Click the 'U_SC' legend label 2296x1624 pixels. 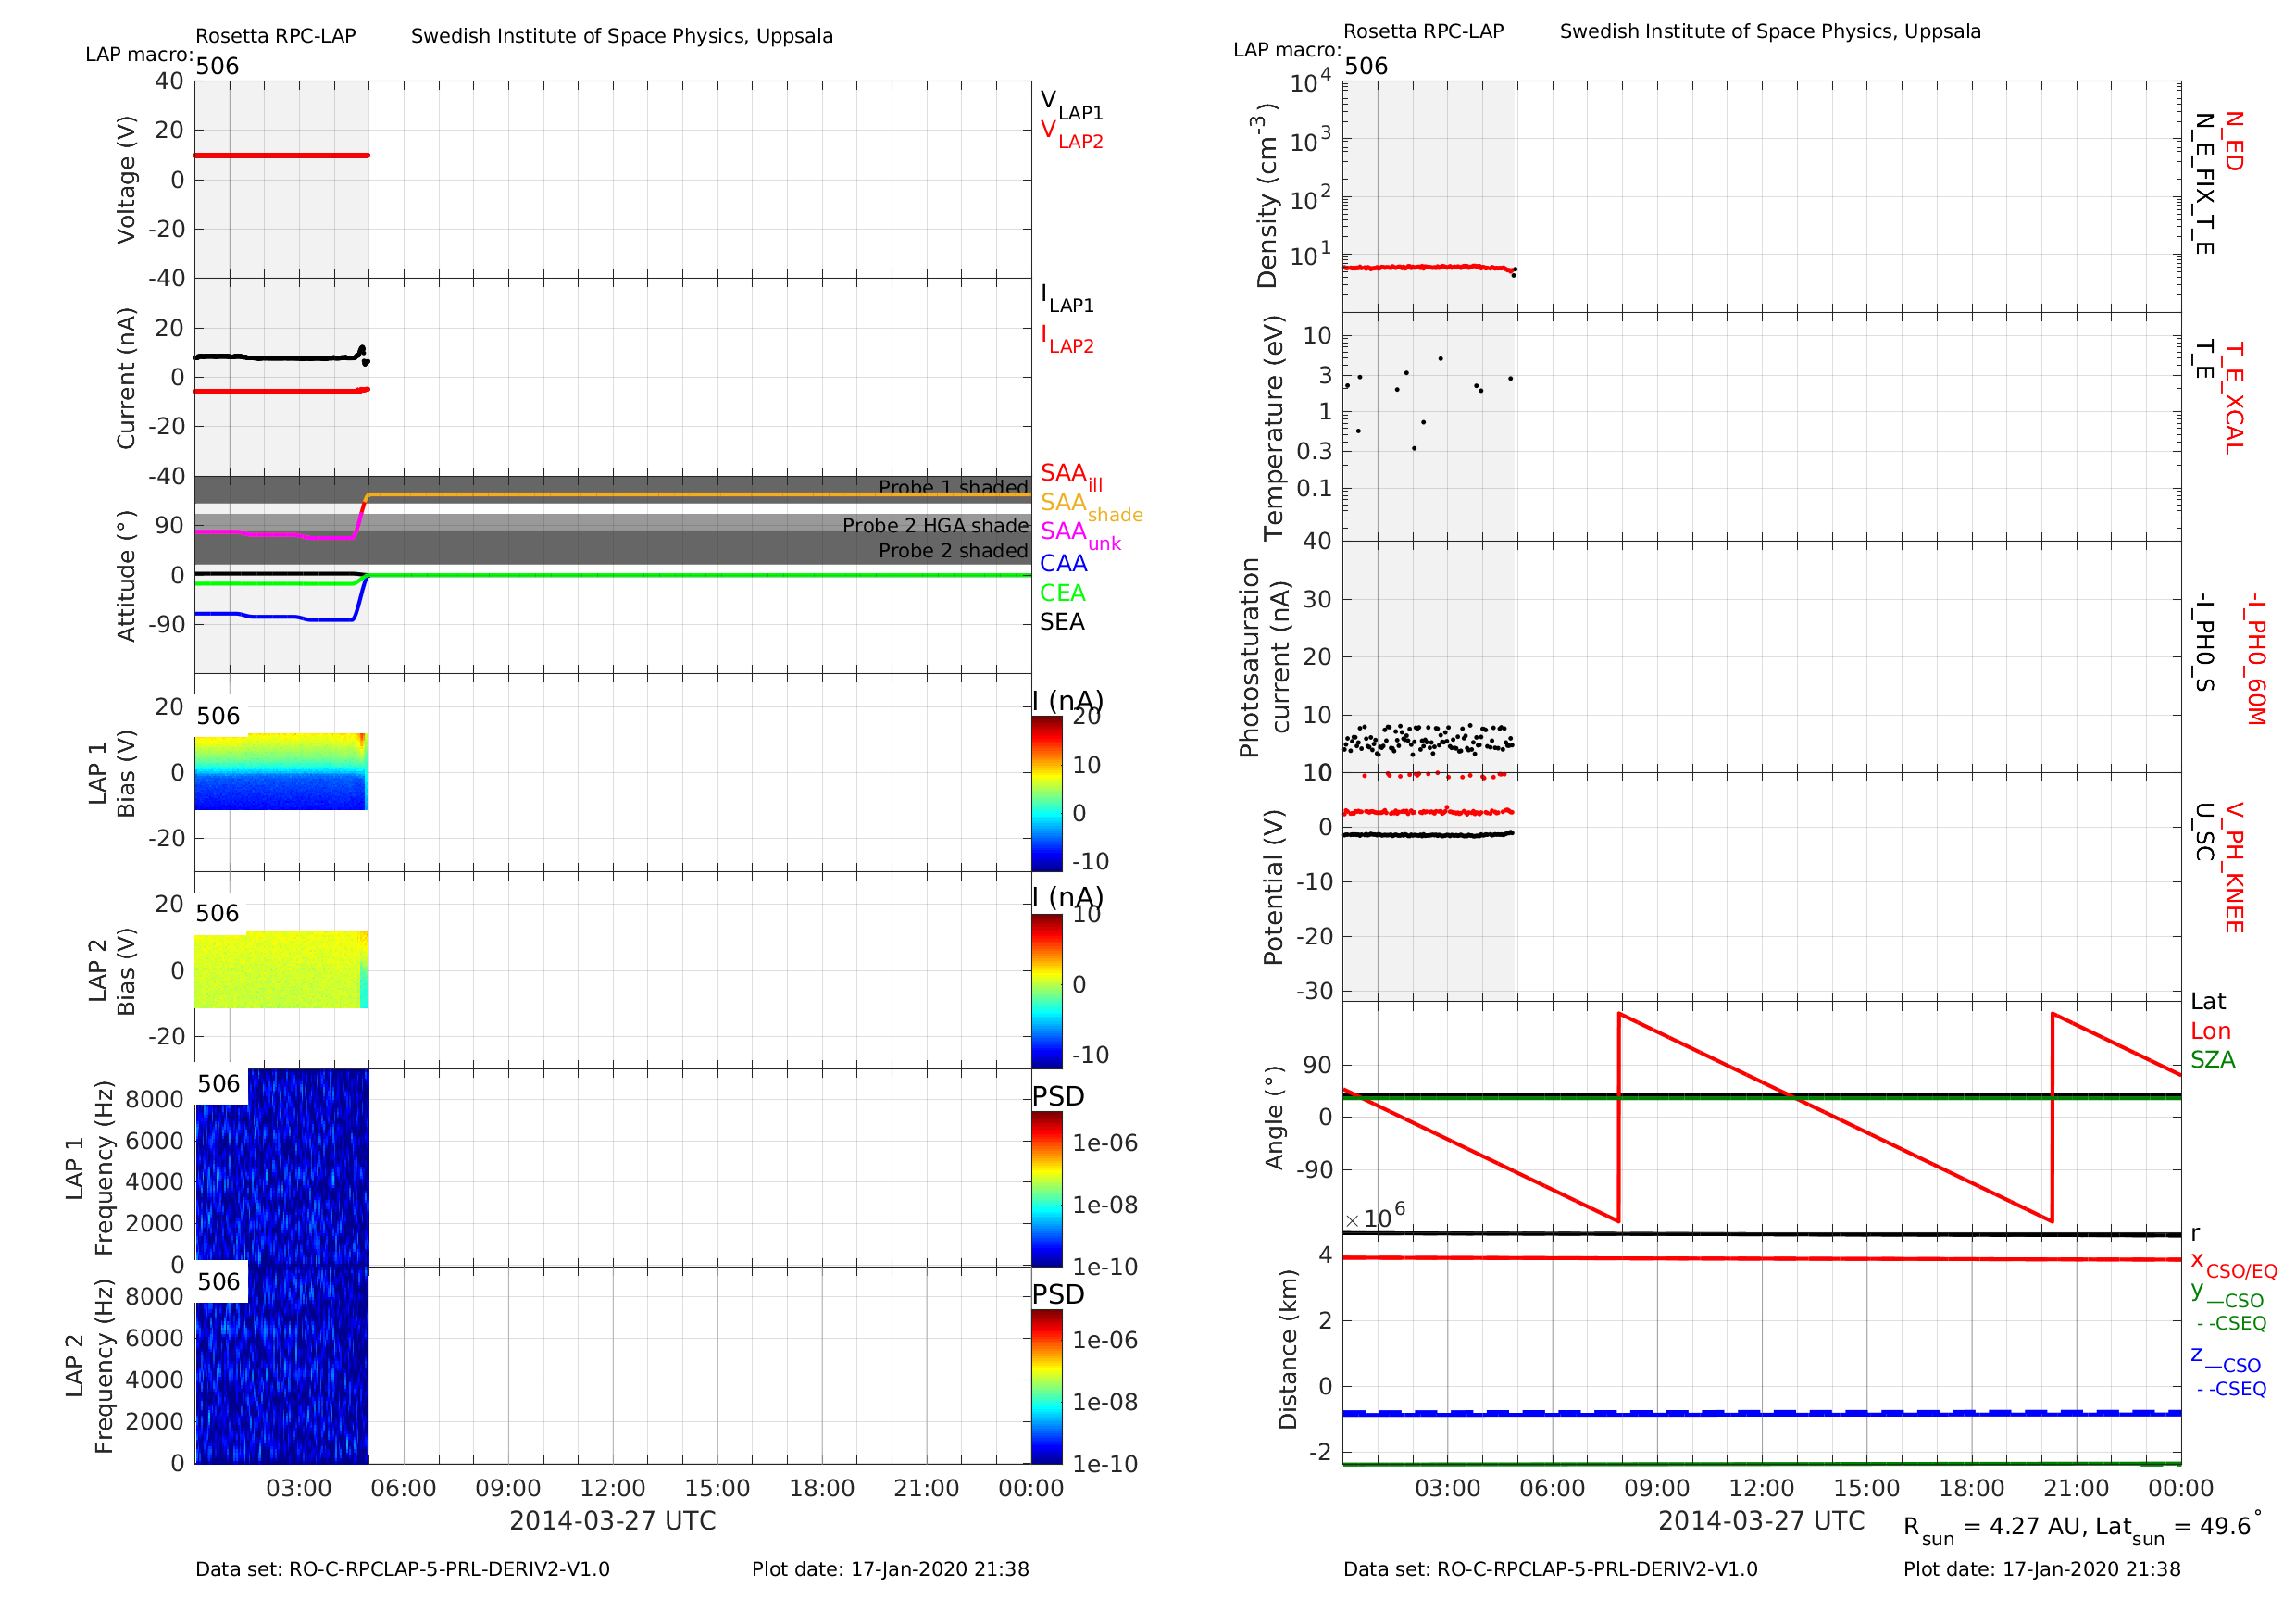coord(2204,832)
